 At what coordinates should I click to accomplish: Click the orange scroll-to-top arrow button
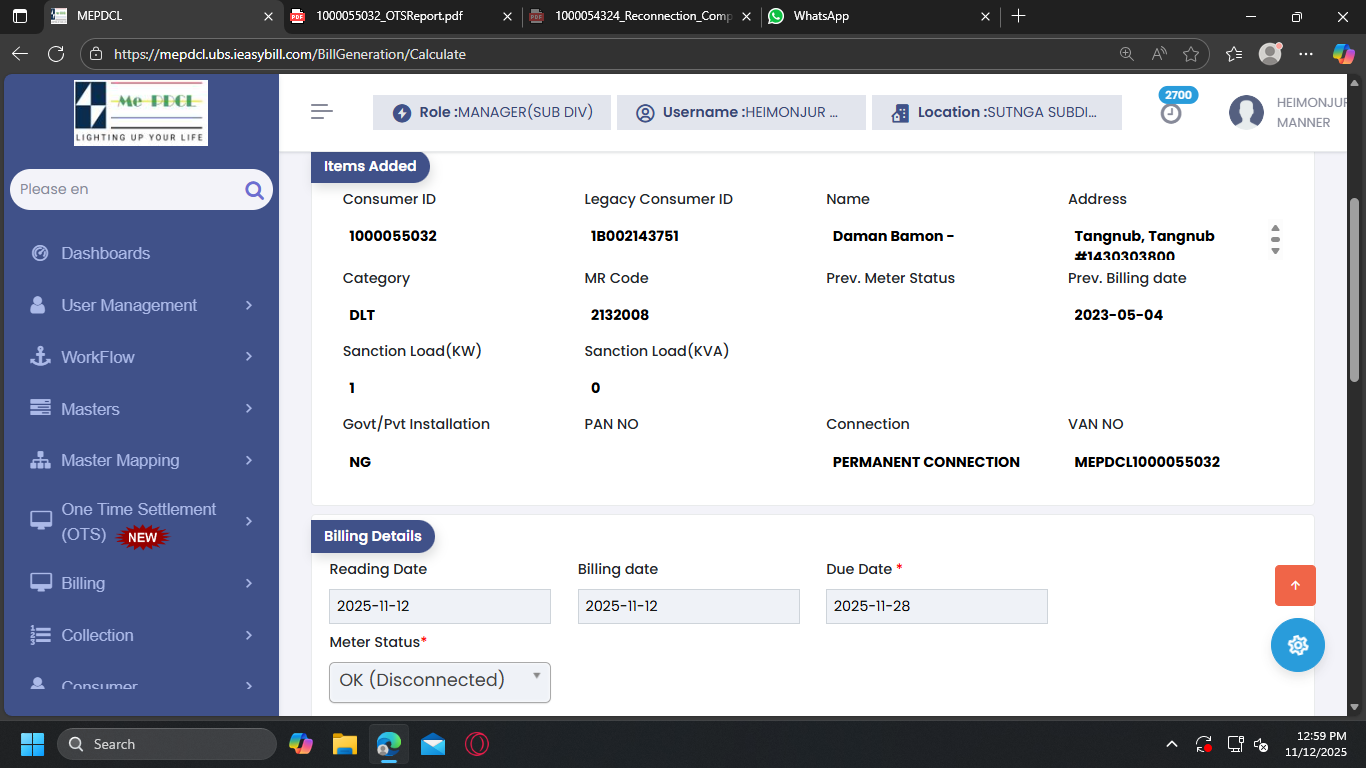pyautogui.click(x=1295, y=585)
